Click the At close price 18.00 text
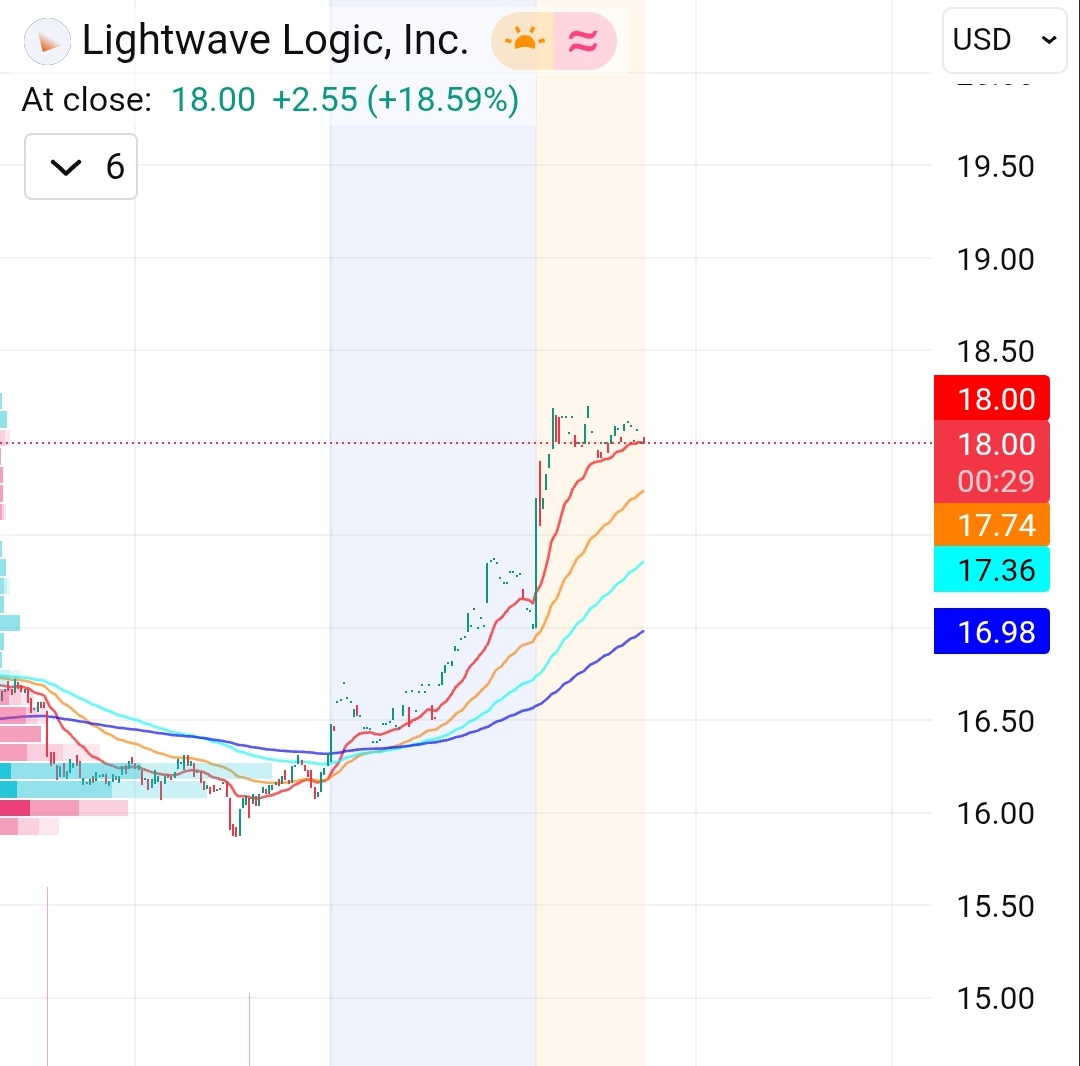This screenshot has width=1080, height=1066. tap(213, 99)
